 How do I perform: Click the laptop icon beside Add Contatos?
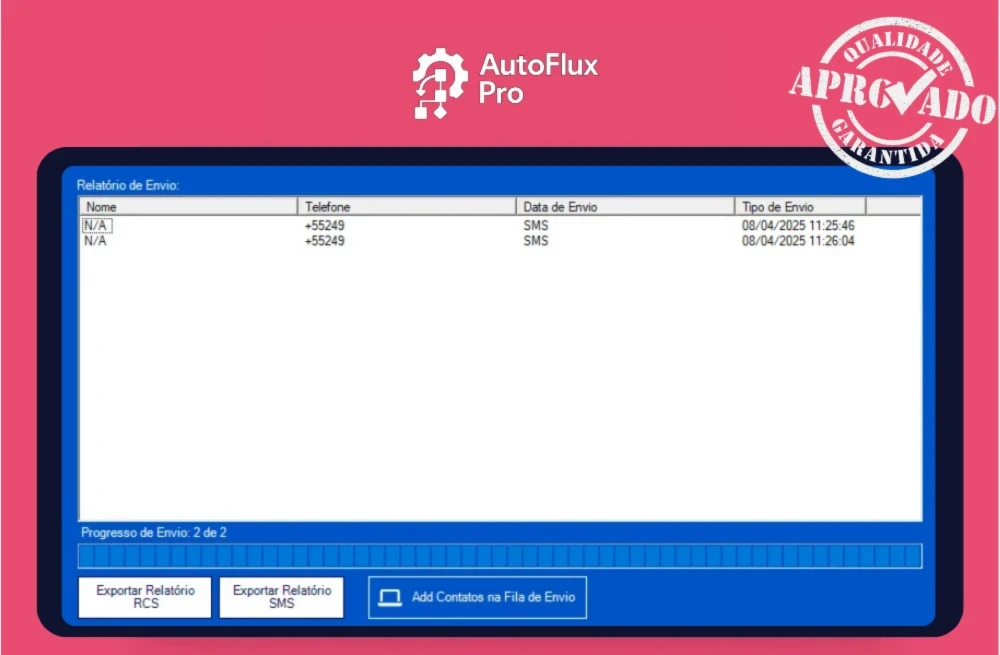click(390, 597)
